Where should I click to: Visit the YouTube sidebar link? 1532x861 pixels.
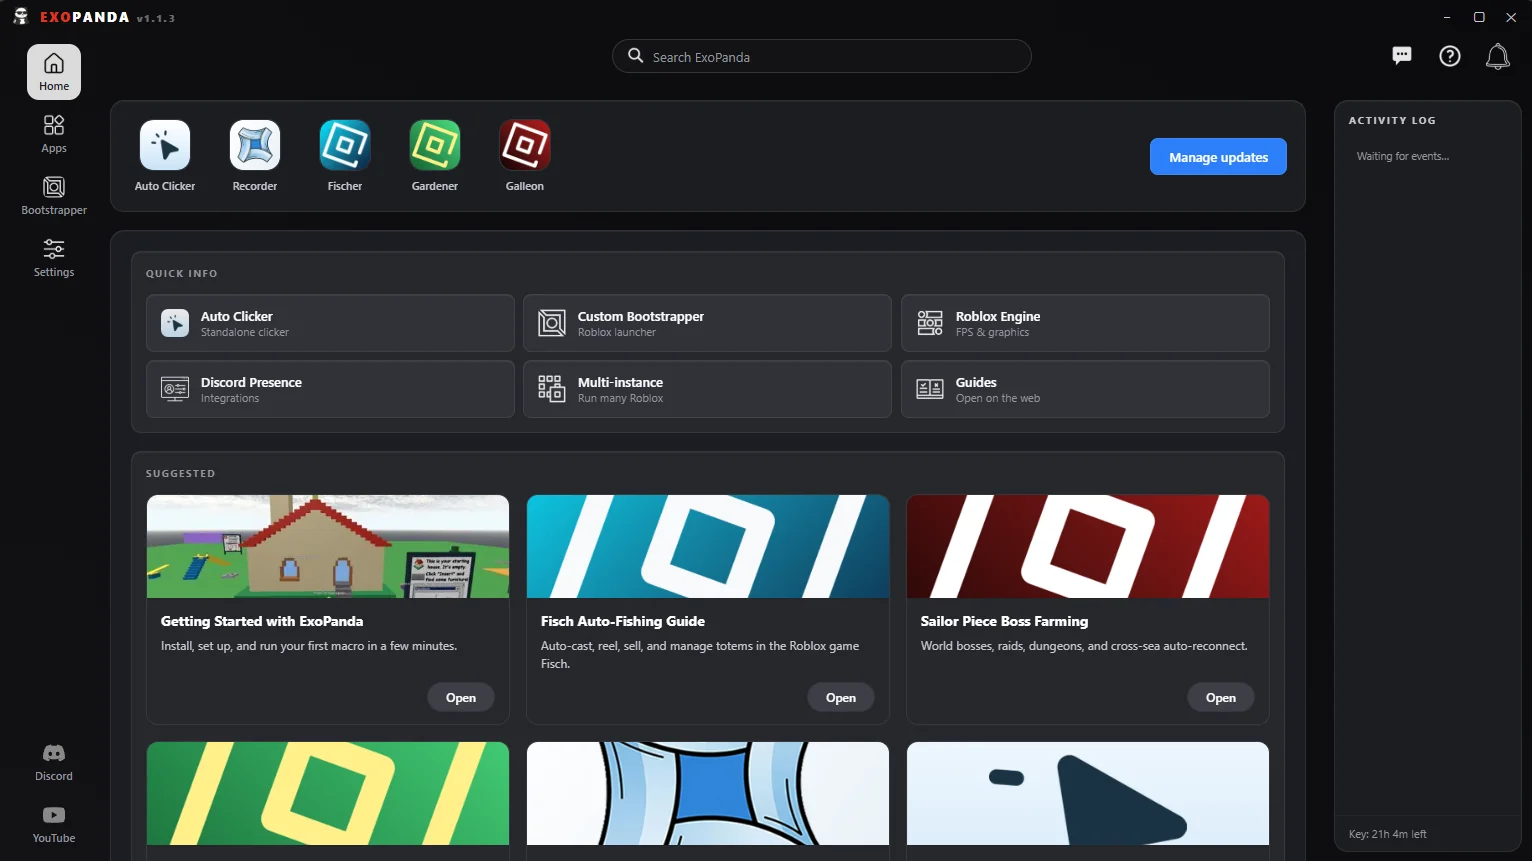point(54,824)
